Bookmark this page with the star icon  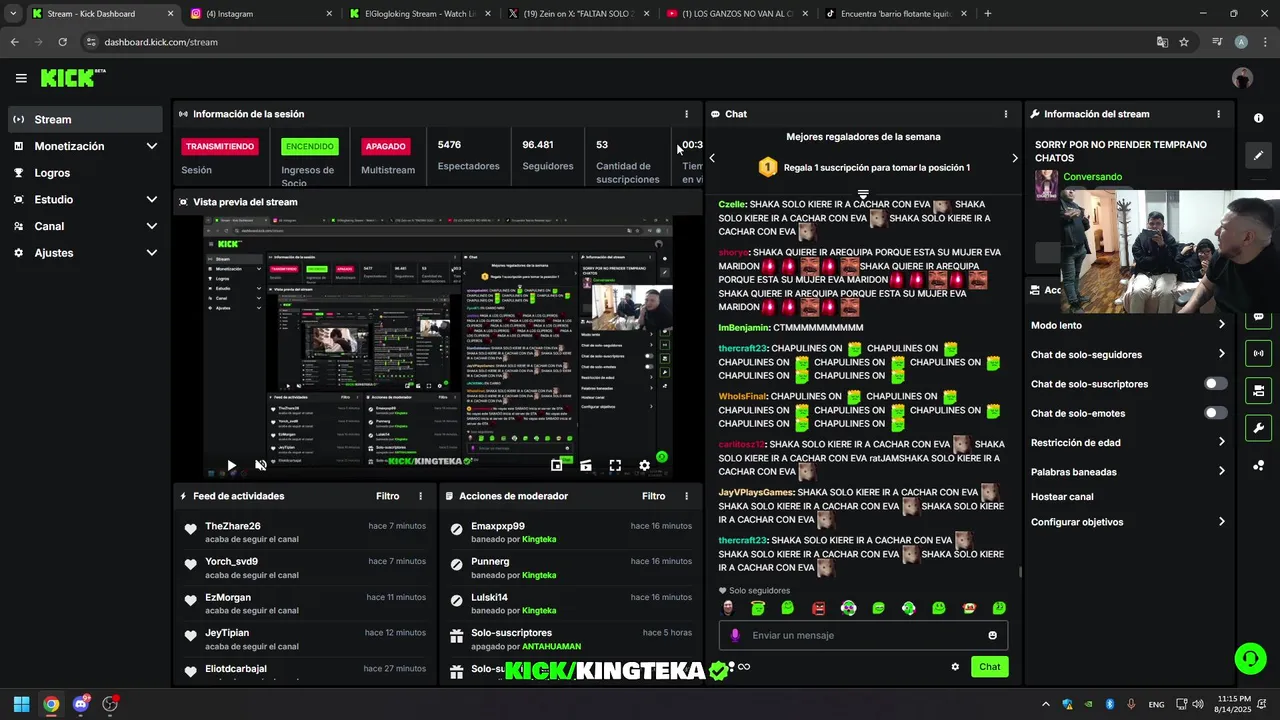1184,42
